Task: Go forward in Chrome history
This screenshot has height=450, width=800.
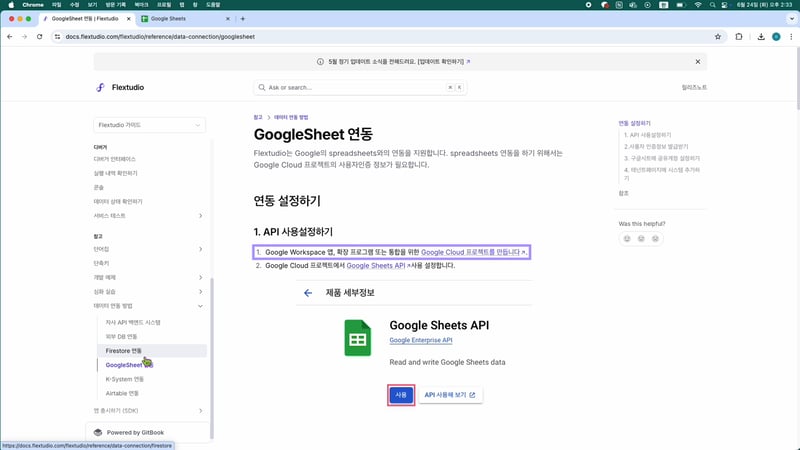Action: point(24,37)
